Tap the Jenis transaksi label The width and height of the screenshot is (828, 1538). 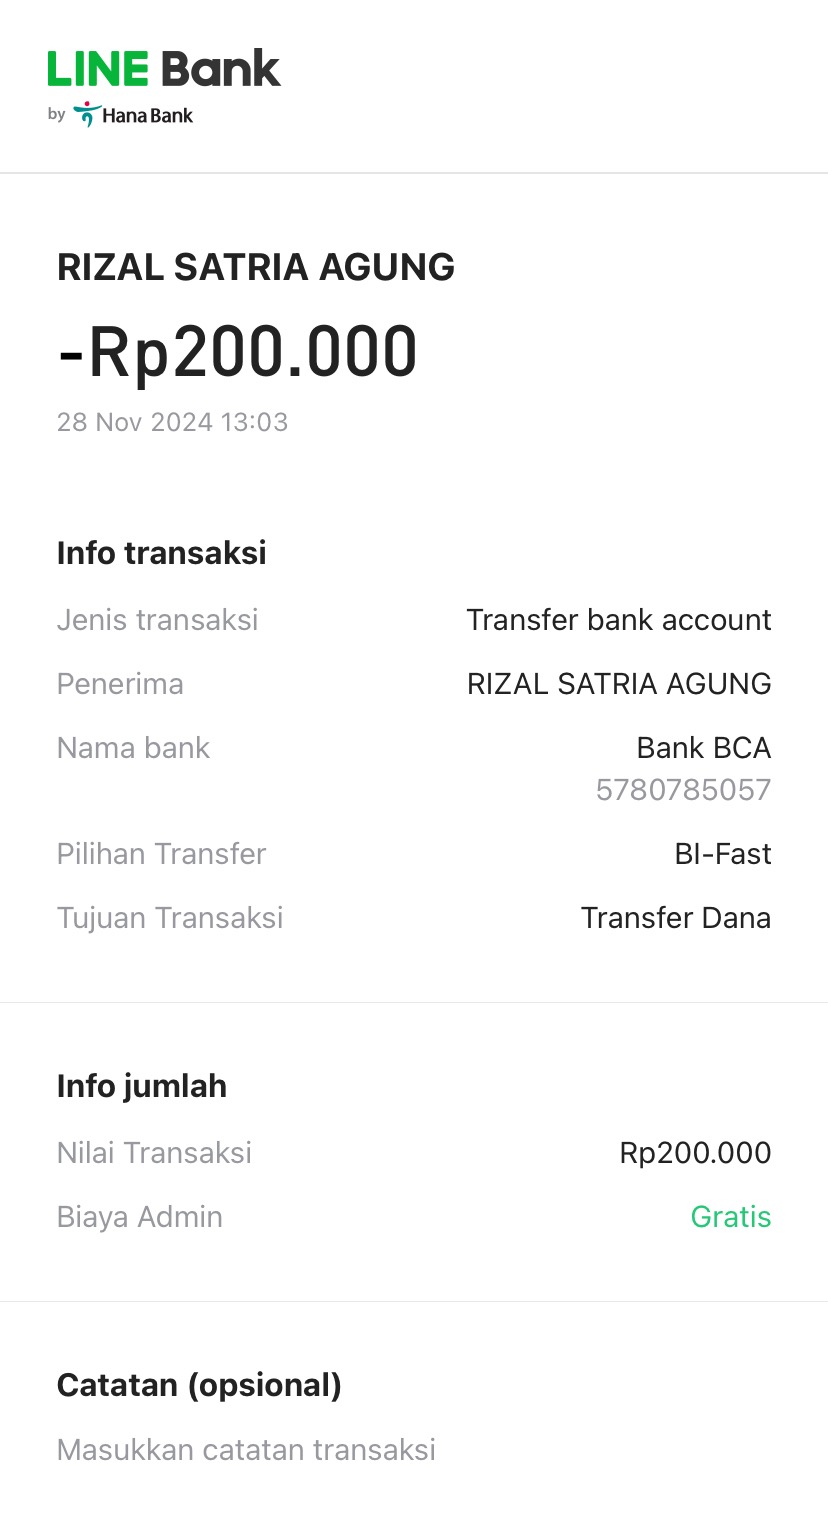[158, 620]
